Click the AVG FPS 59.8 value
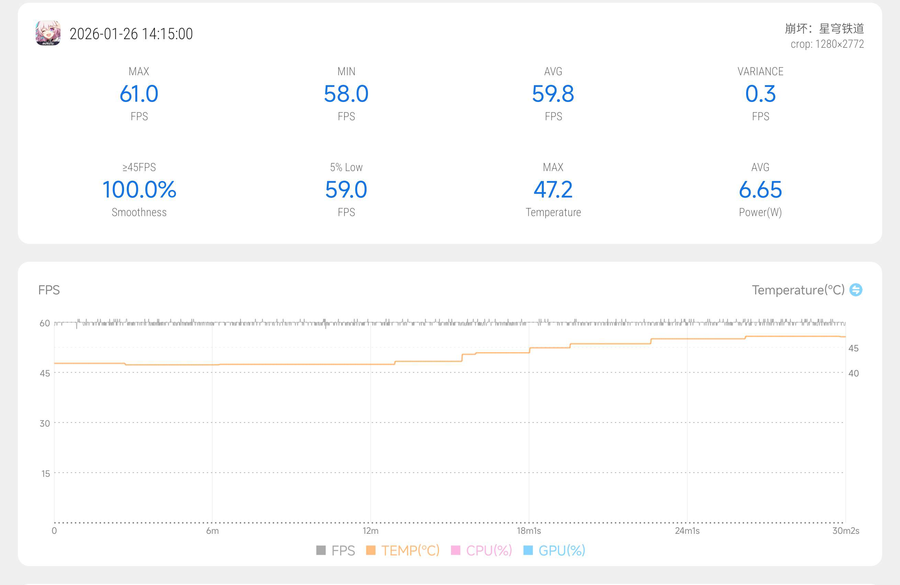The height and width of the screenshot is (585, 900). (x=553, y=94)
